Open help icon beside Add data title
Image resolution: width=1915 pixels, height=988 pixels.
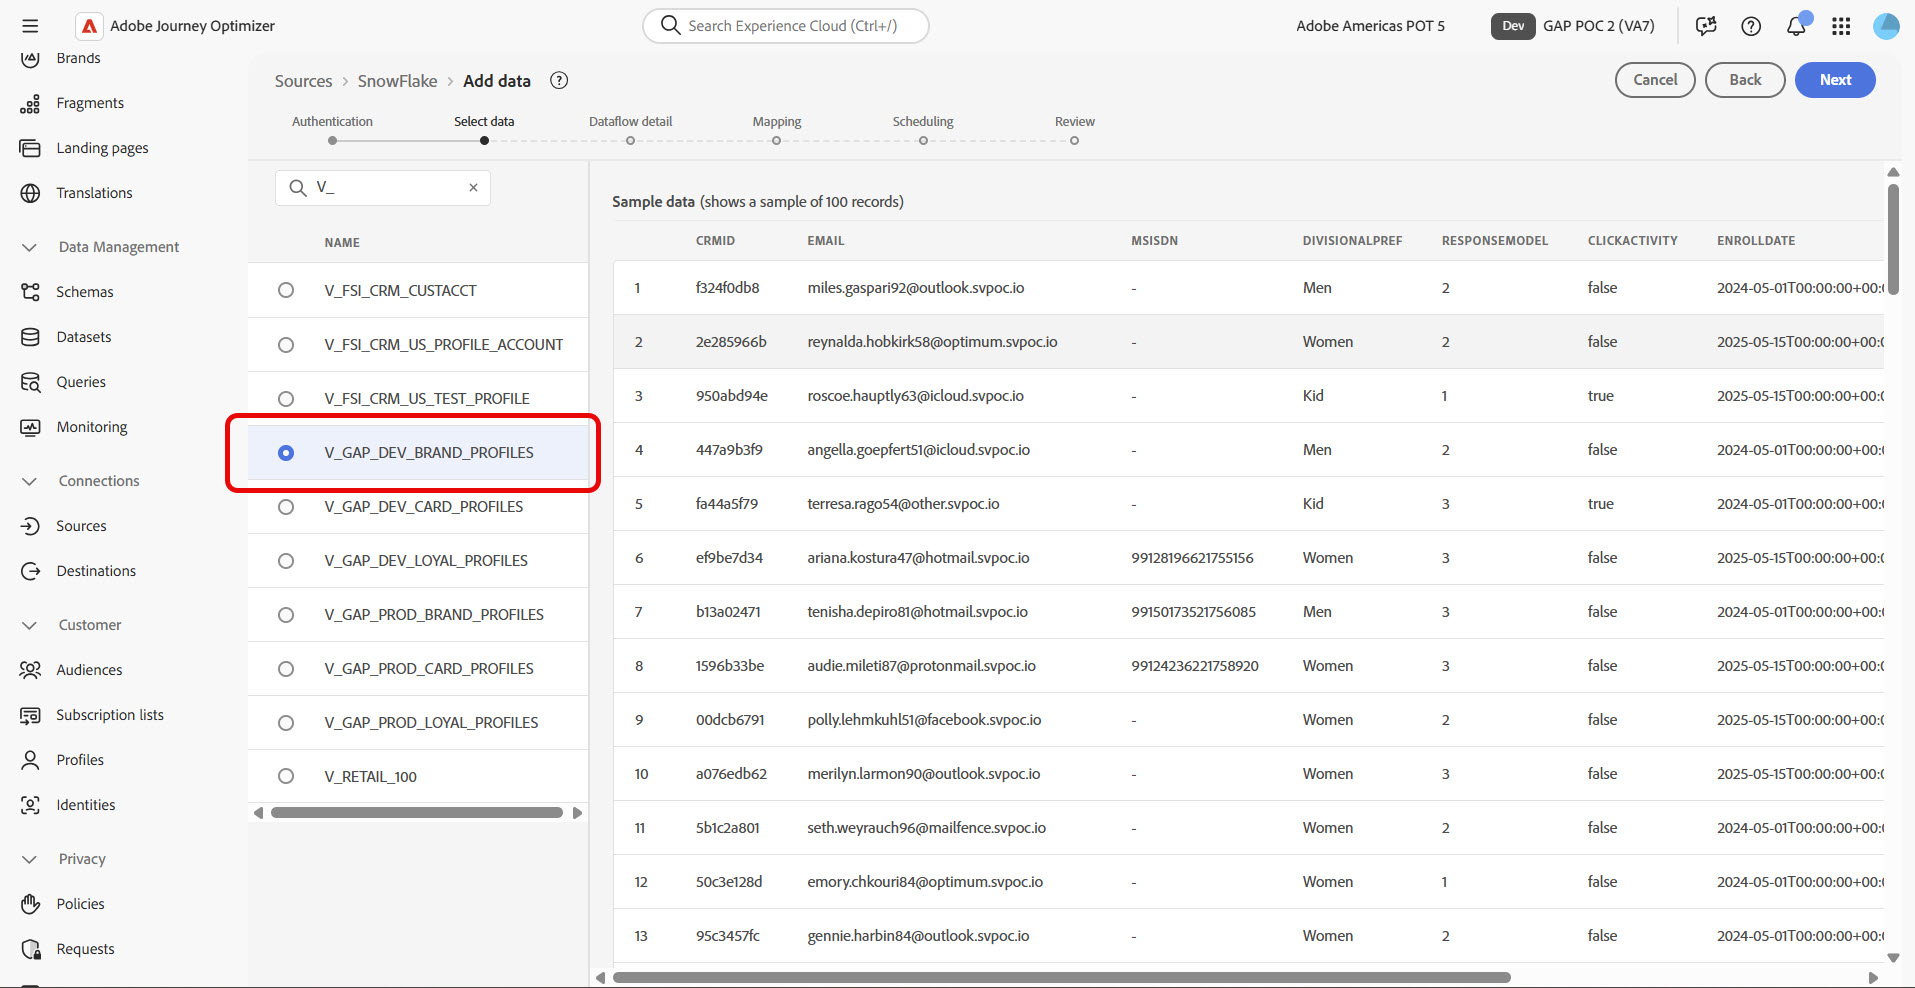click(559, 81)
